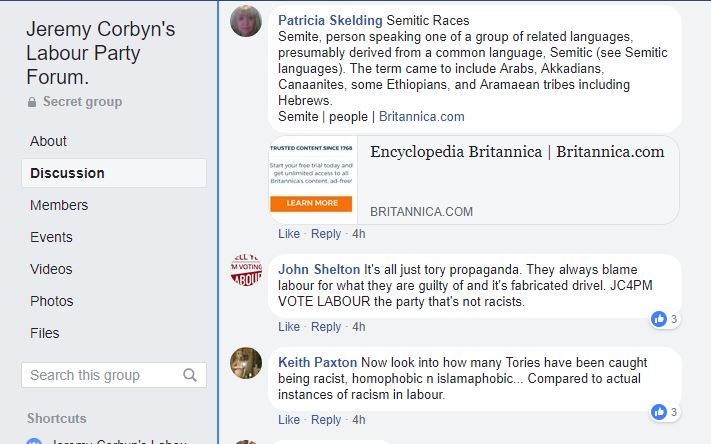Image resolution: width=711 pixels, height=444 pixels.
Task: Open the group's Events page
Action: point(51,237)
